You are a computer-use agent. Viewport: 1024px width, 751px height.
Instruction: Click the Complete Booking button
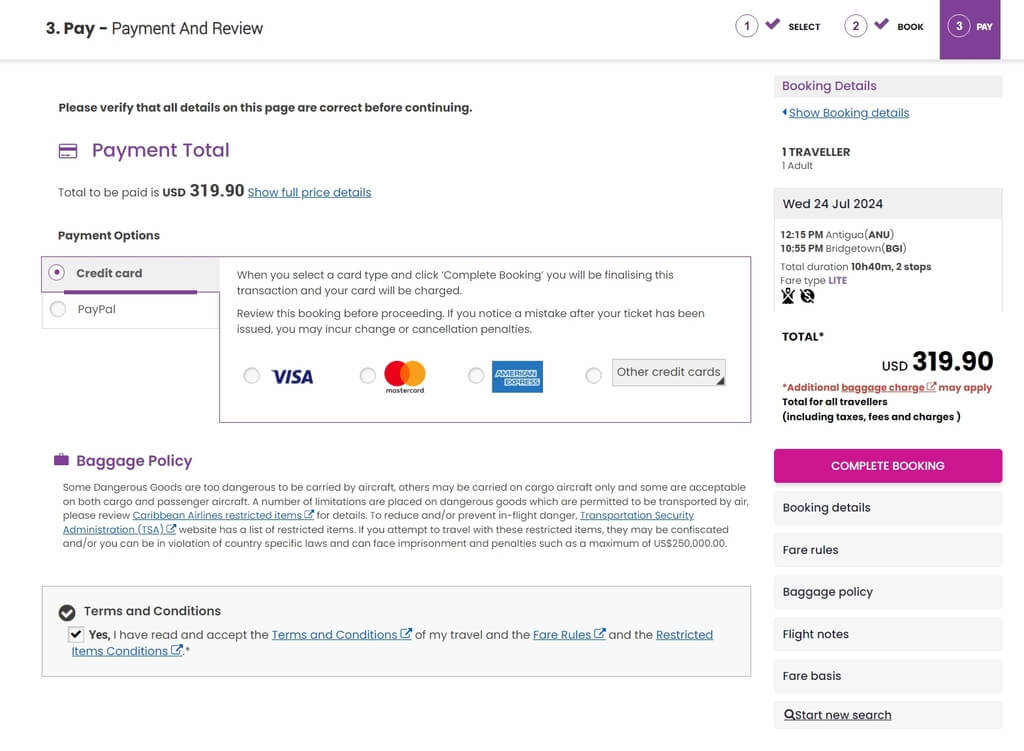(888, 466)
